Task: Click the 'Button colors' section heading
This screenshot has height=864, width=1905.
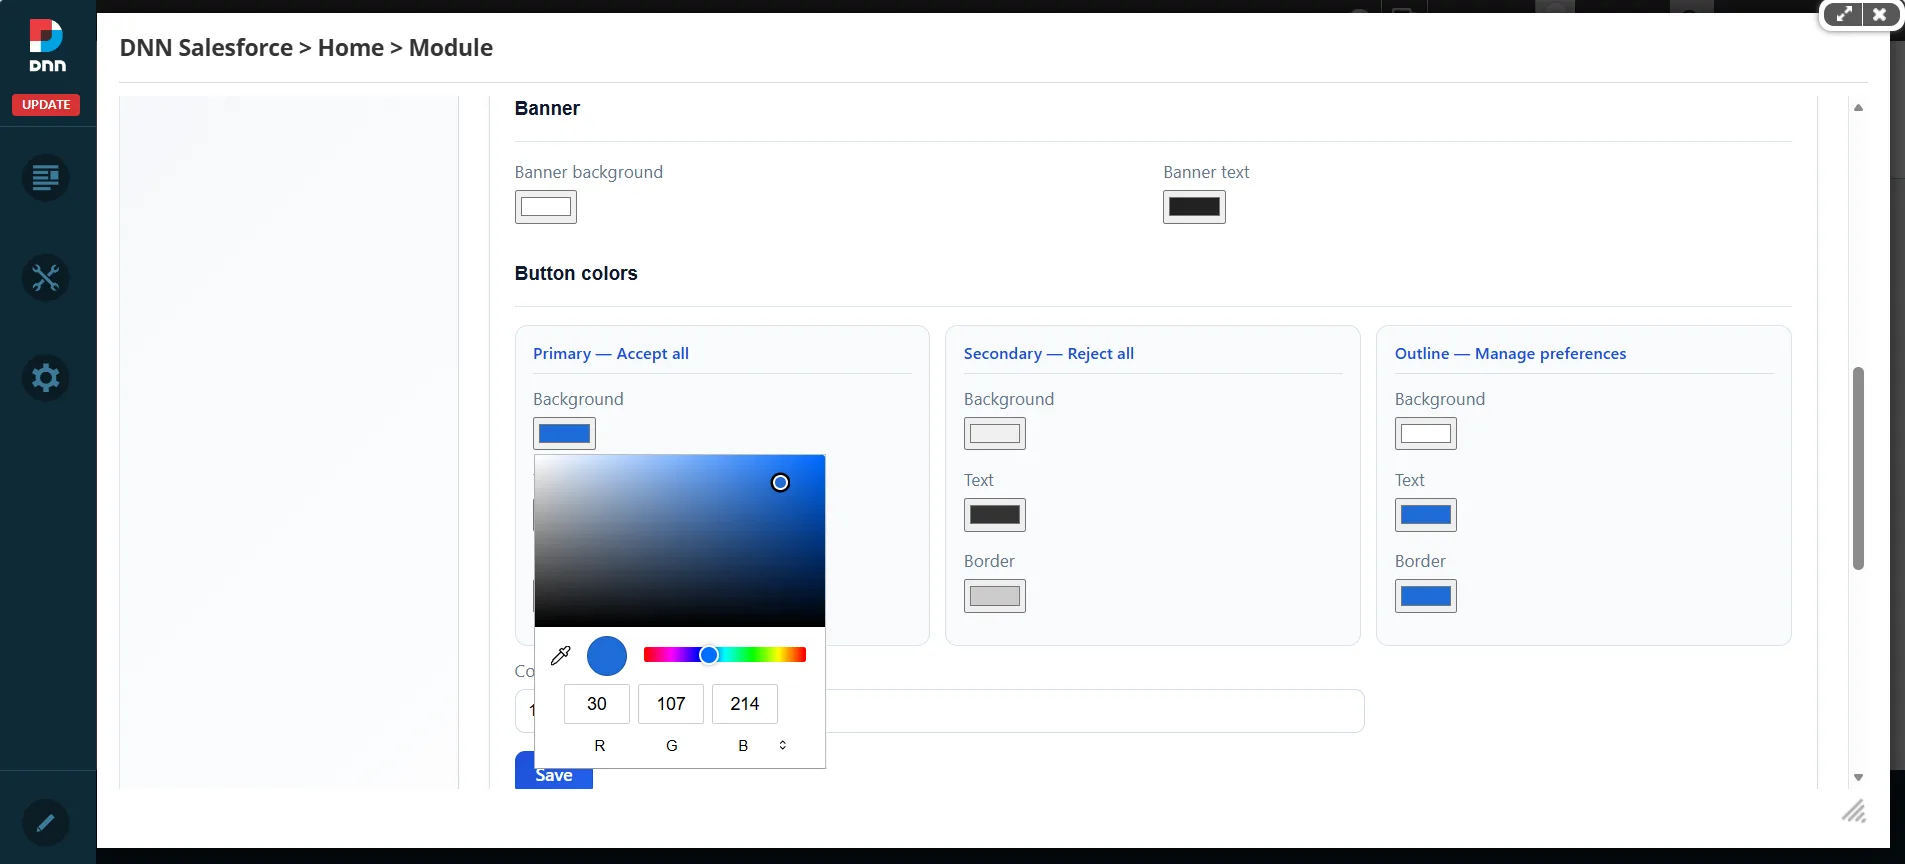Action: pyautogui.click(x=576, y=273)
